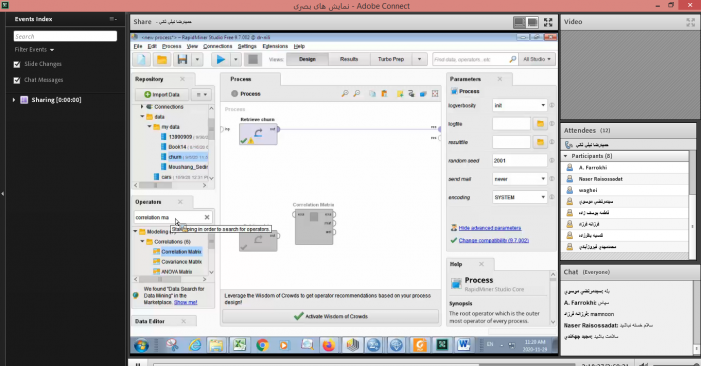
Task: Select Correlation Matrix in the operators tree
Action: click(181, 252)
